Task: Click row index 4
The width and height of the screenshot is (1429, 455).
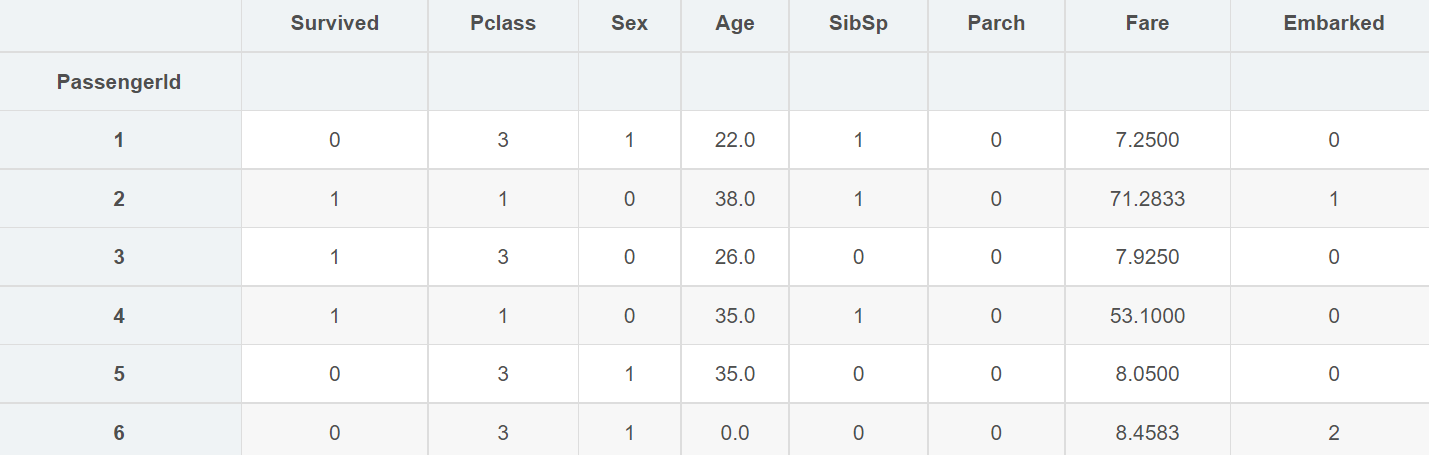Action: tap(119, 316)
